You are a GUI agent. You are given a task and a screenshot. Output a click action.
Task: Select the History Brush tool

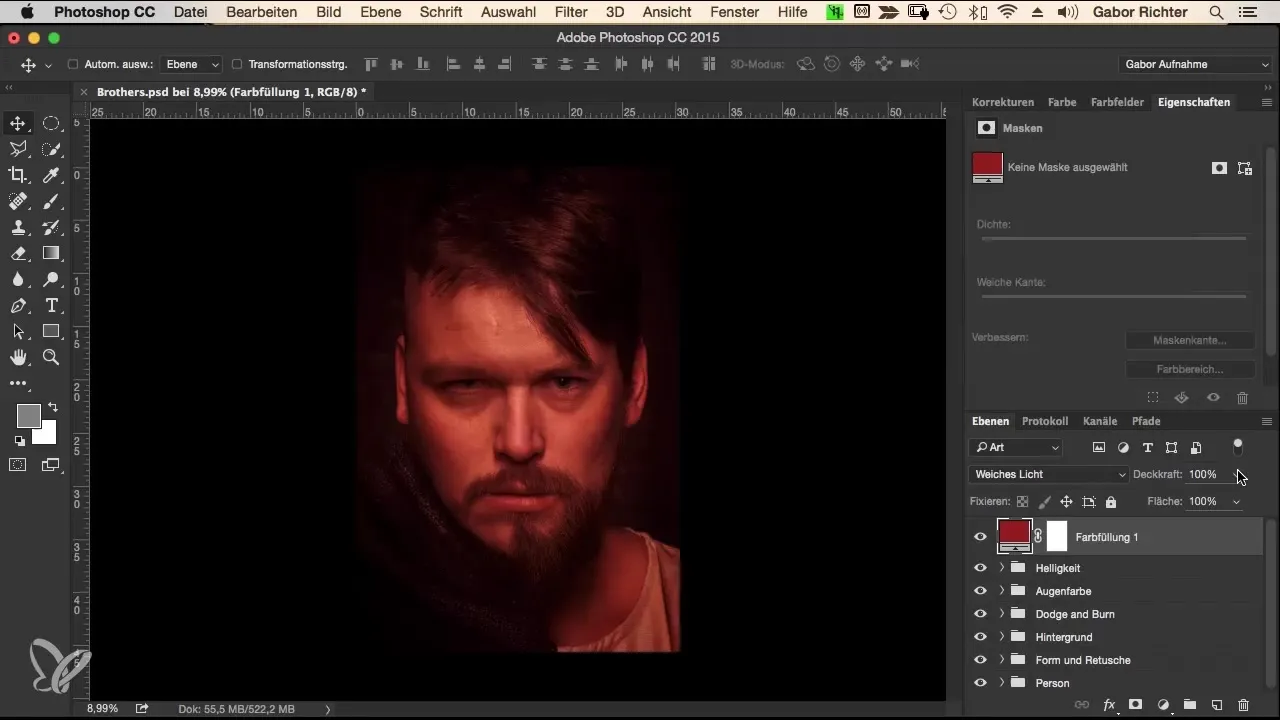(x=51, y=228)
